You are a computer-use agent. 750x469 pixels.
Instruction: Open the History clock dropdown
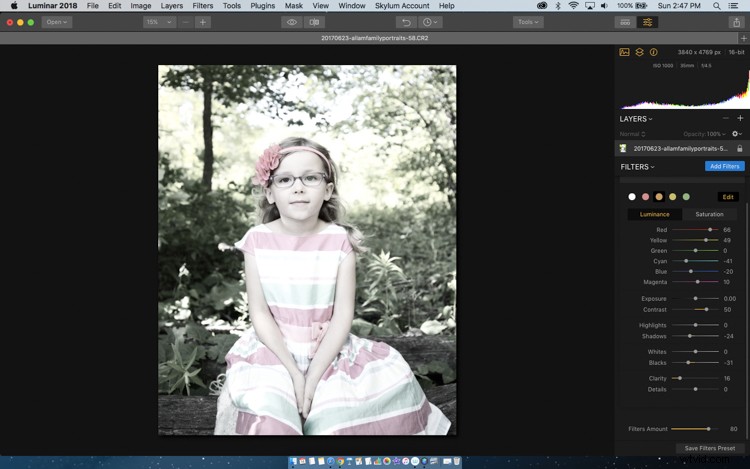click(430, 22)
